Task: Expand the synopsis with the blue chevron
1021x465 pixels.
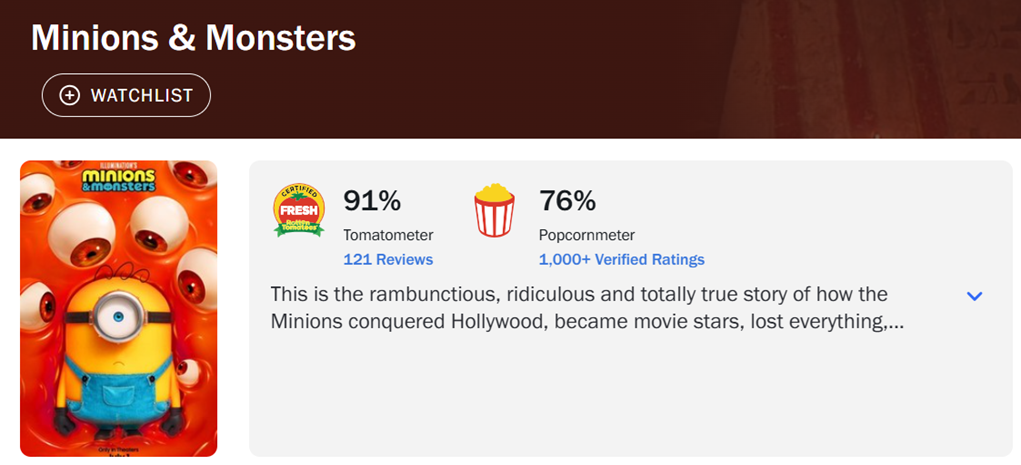Action: click(974, 296)
